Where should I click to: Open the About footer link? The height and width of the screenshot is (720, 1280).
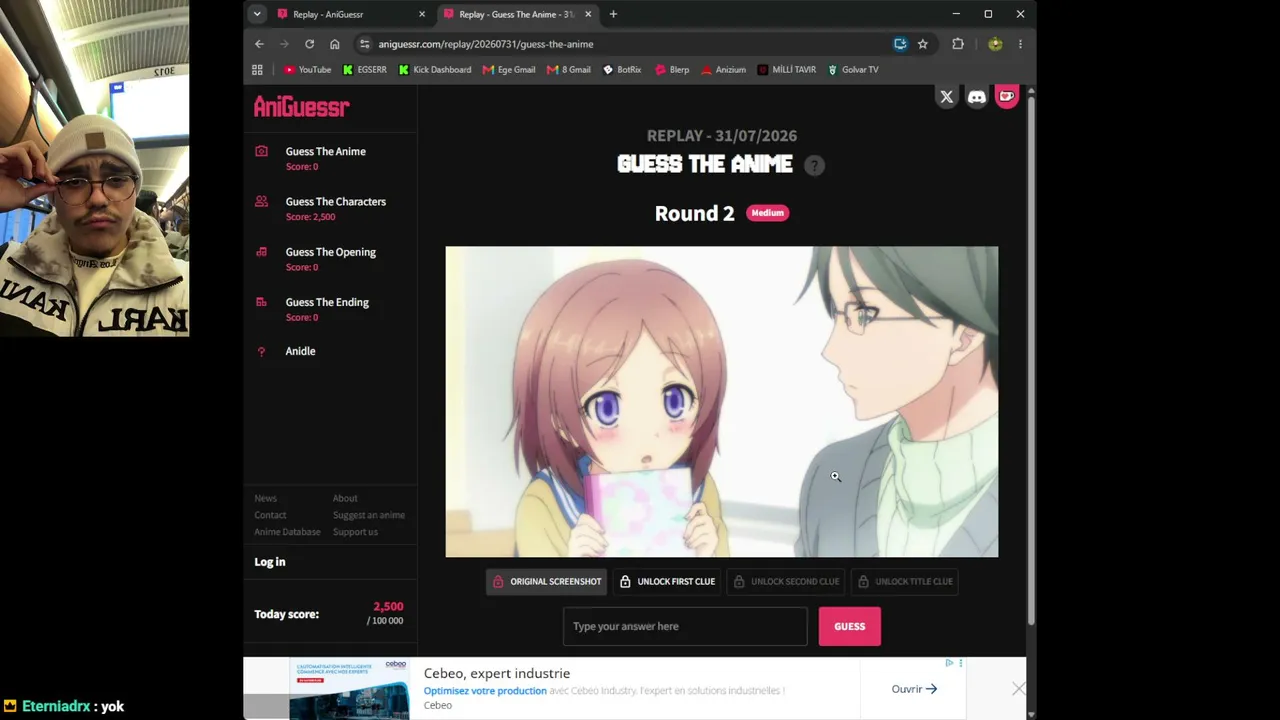pyautogui.click(x=345, y=498)
